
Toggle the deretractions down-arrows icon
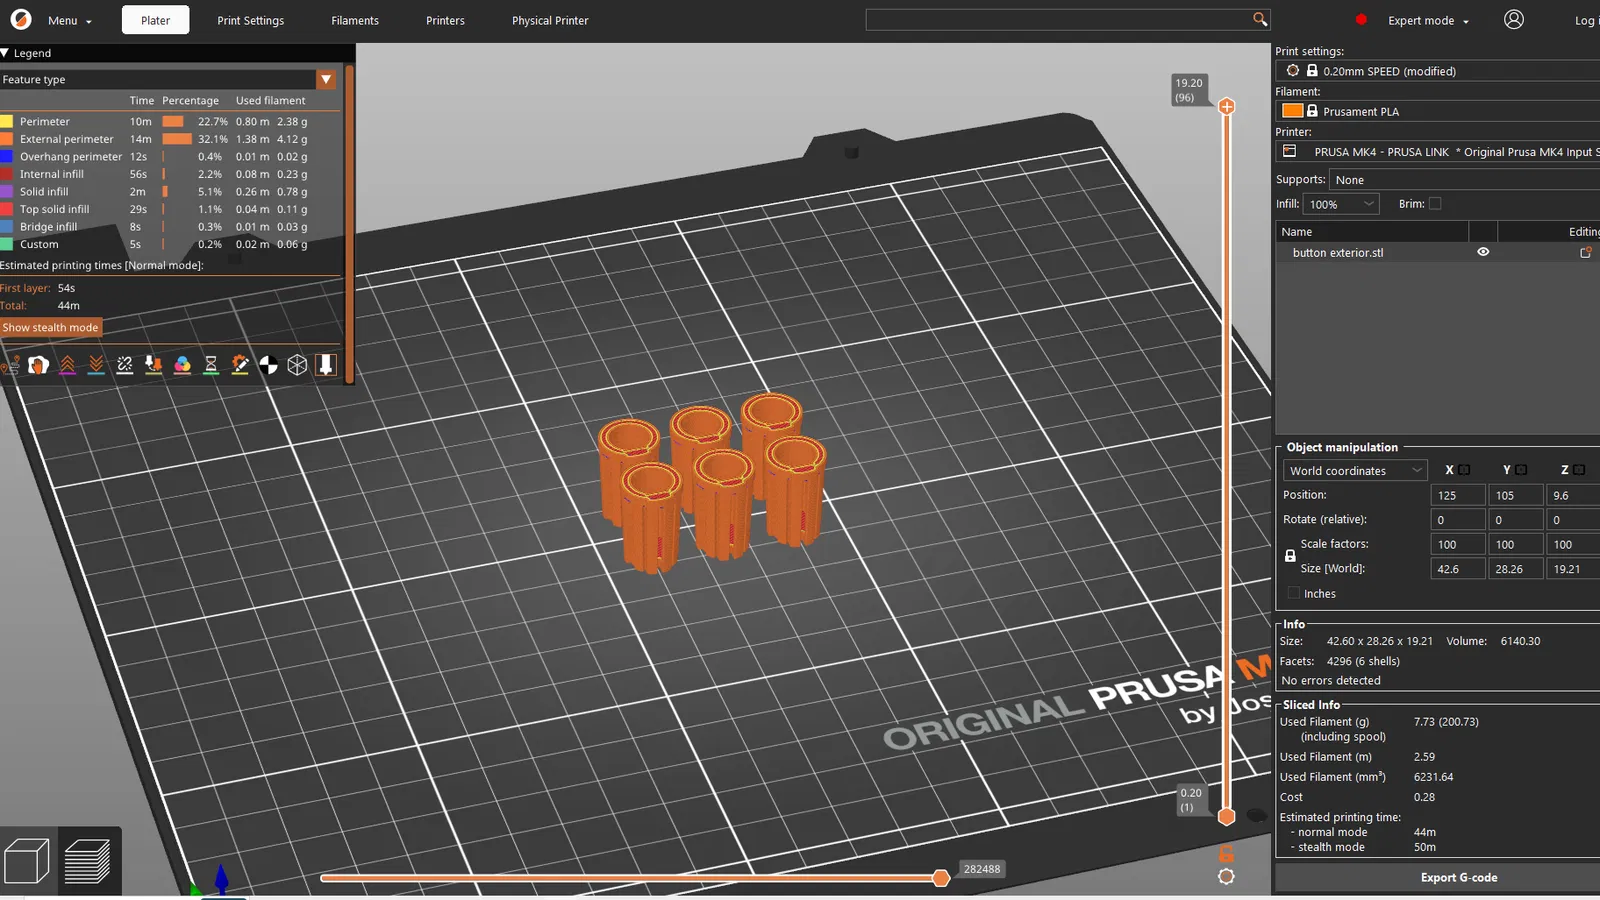pyautogui.click(x=96, y=365)
